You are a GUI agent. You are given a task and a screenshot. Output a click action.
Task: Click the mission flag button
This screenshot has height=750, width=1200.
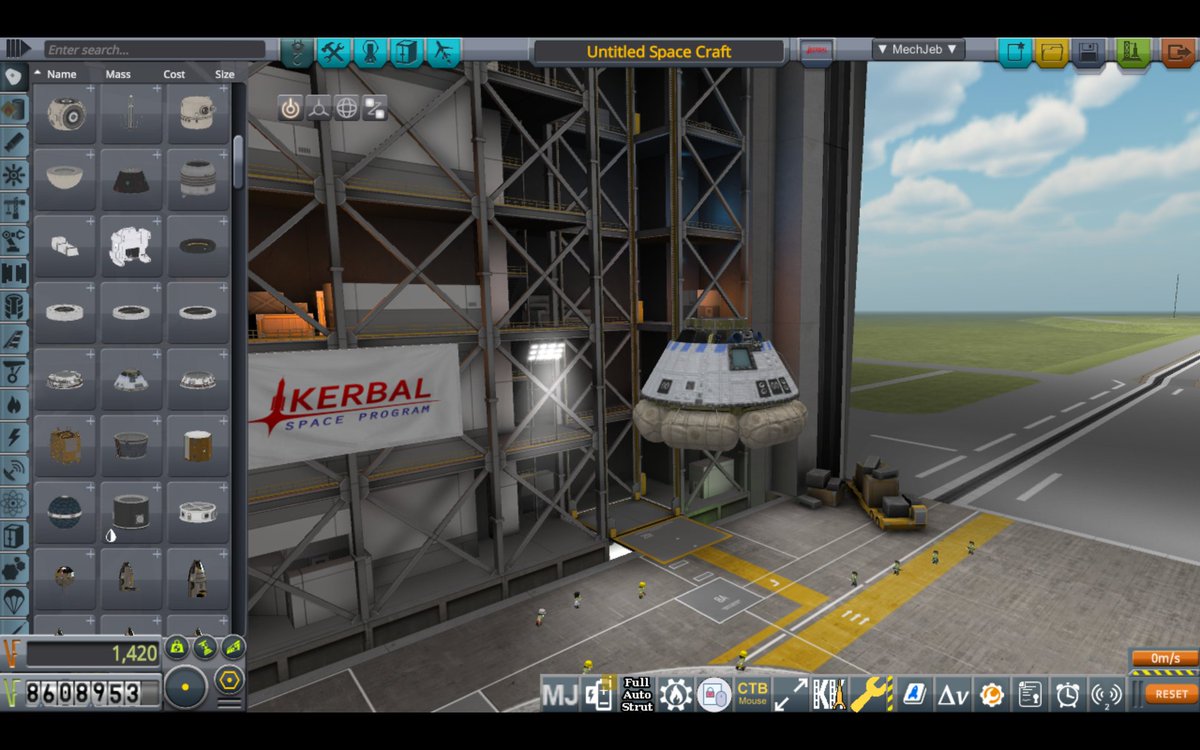tap(817, 51)
